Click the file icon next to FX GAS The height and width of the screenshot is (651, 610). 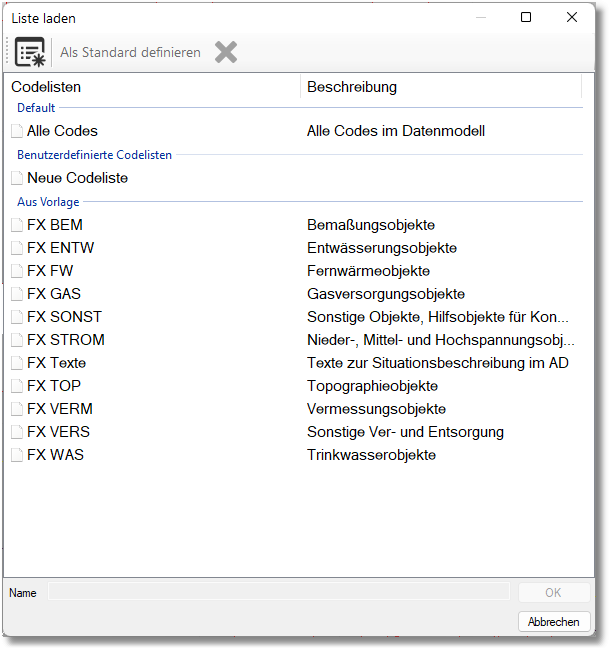pyautogui.click(x=17, y=295)
